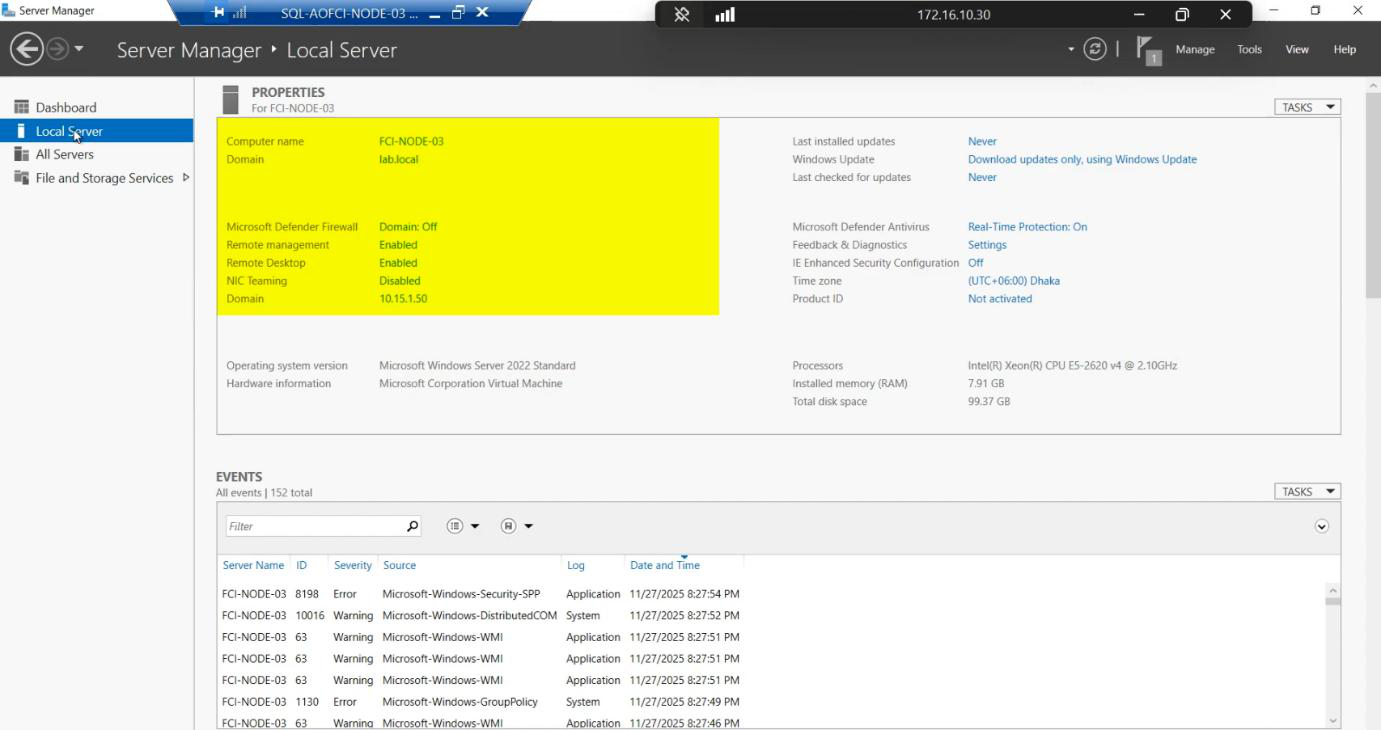Click IE Enhanced Security Configuration Off
The height and width of the screenshot is (730, 1381).
[x=975, y=263]
